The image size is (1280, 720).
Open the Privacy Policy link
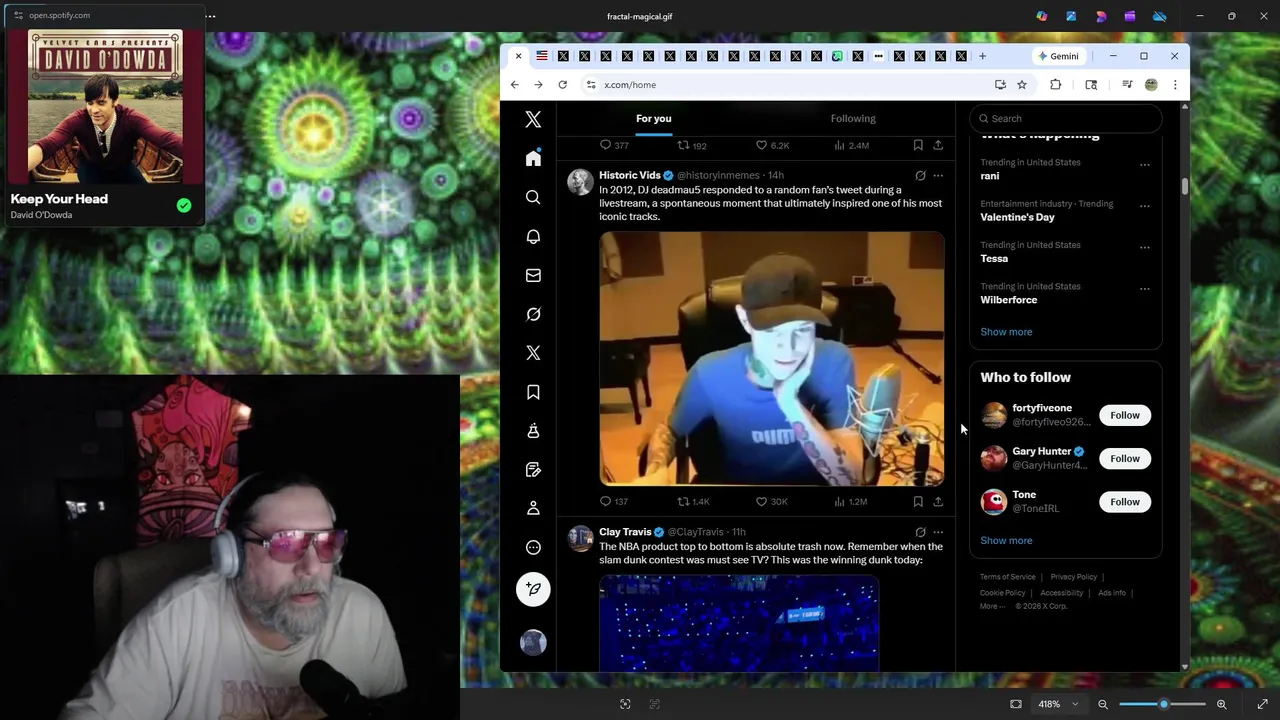tap(1074, 577)
